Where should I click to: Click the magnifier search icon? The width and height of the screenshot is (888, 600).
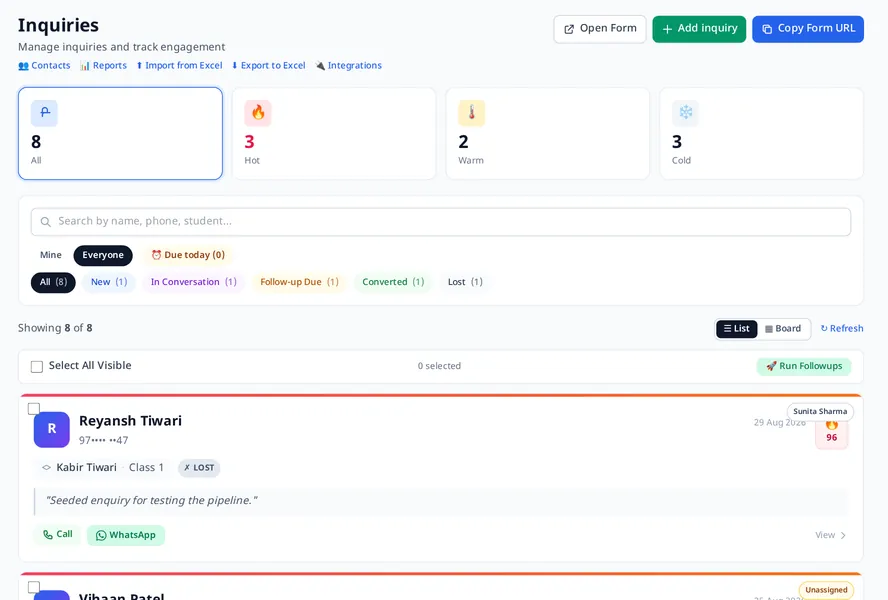[46, 222]
